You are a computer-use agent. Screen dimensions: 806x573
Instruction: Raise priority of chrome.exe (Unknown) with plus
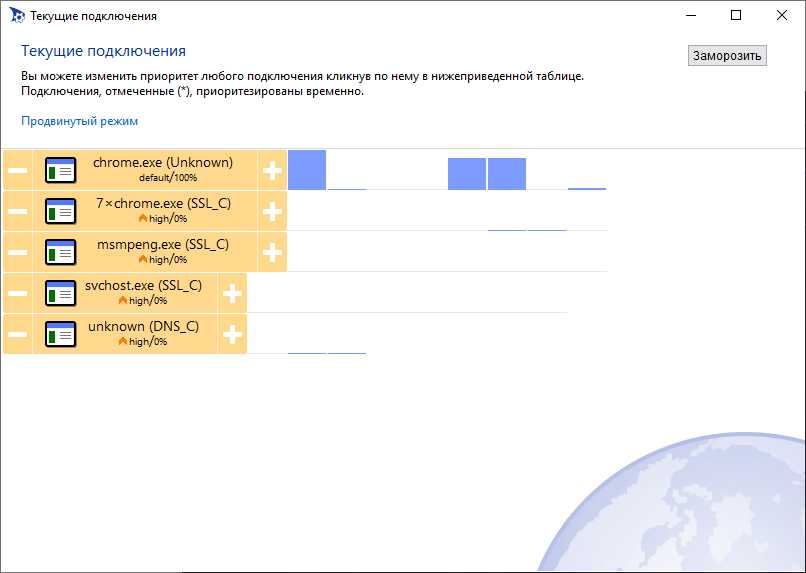[272, 170]
